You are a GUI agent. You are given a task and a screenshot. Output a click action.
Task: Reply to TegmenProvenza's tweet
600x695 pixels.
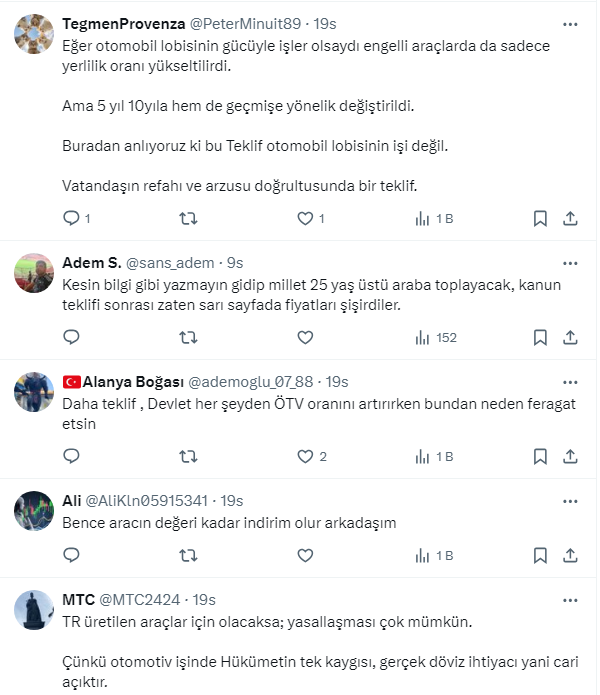coord(71,218)
